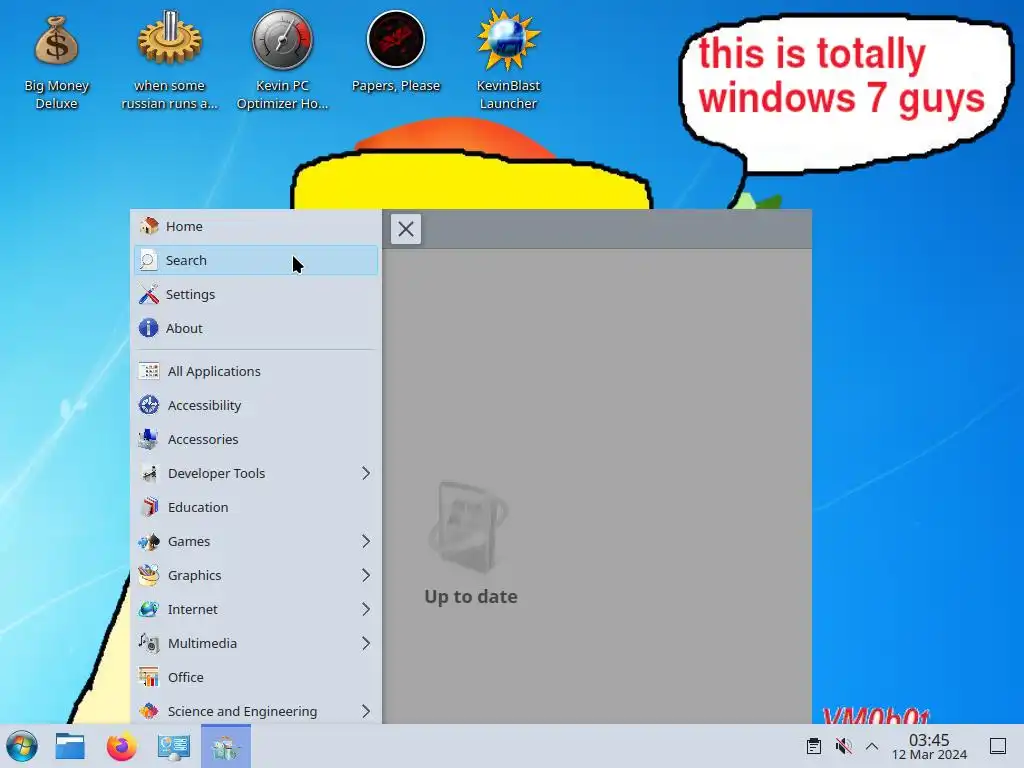Close the panel with X button
Image resolution: width=1024 pixels, height=768 pixels.
click(x=406, y=229)
